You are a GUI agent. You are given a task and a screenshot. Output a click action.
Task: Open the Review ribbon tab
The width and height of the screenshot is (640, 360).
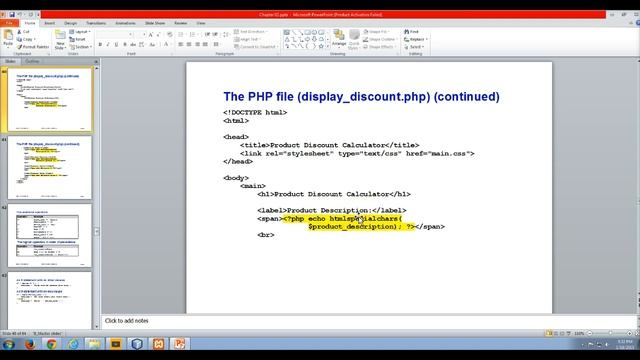(181, 23)
